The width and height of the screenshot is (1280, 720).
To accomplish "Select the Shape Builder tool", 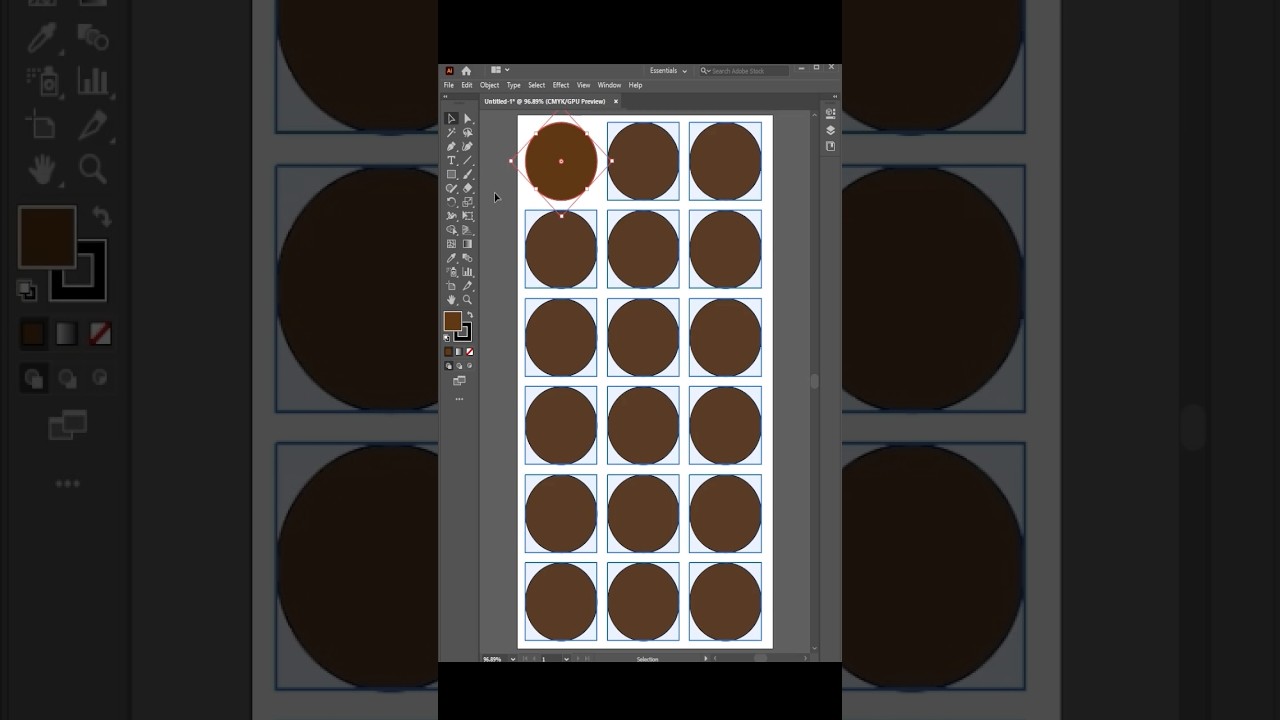I will click(x=451, y=230).
